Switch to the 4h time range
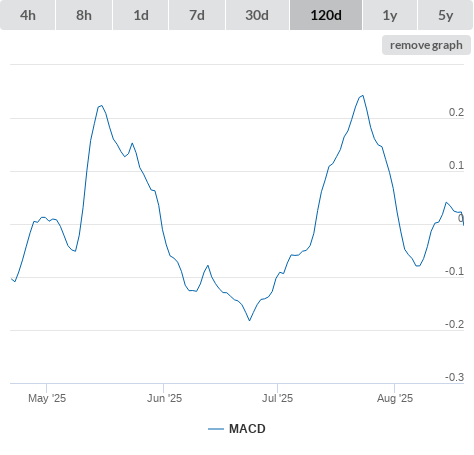Image resolution: width=474 pixels, height=455 pixels. coord(28,15)
